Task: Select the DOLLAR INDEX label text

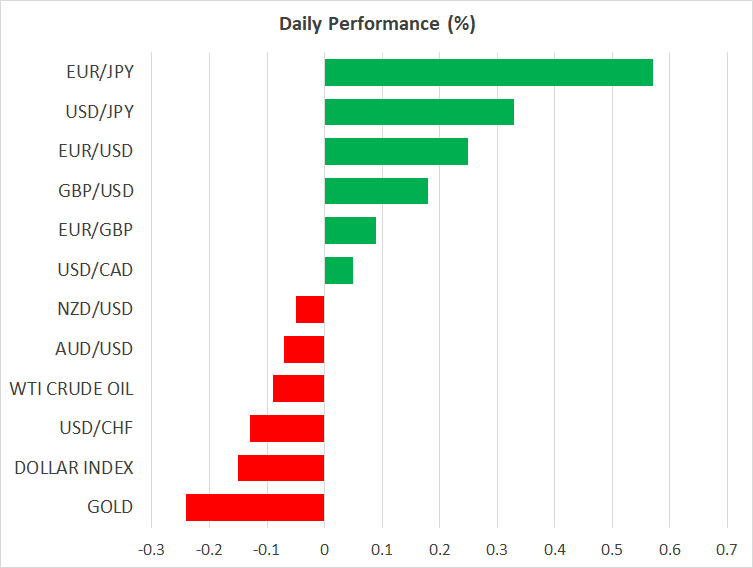Action: click(72, 467)
